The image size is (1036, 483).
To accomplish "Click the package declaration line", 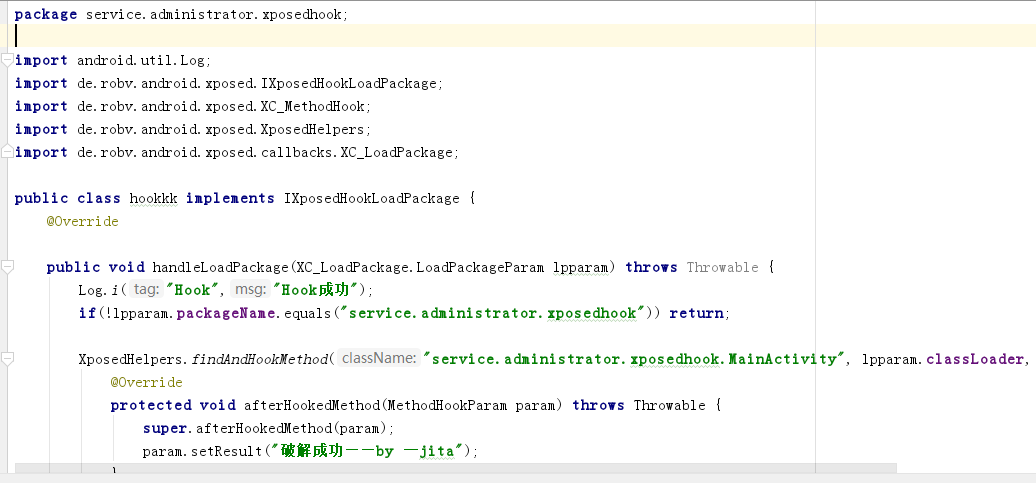I will click(181, 14).
